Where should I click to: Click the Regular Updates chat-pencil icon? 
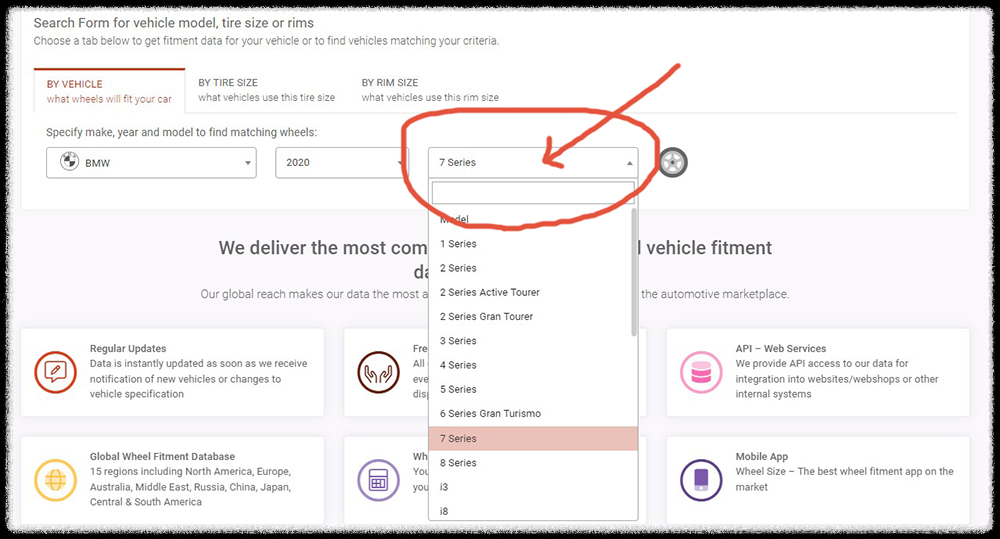tap(55, 372)
